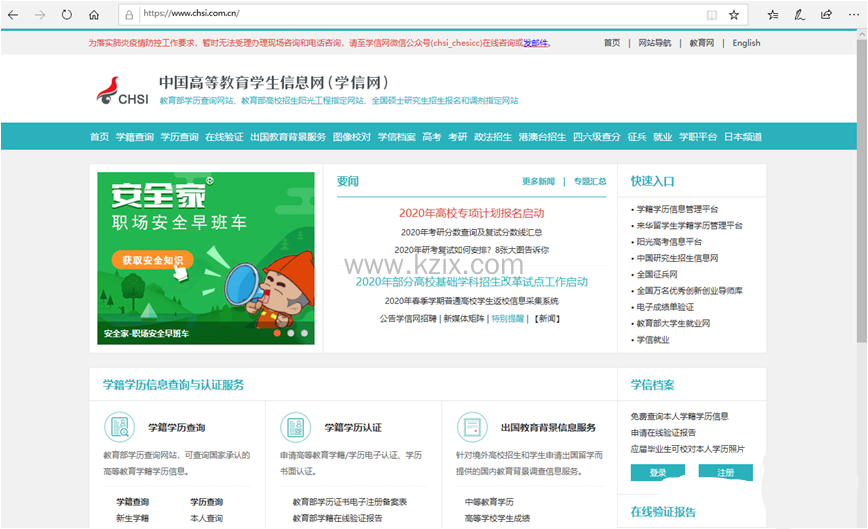
Task: Open the 2020年高校专项计划报名启动 headline
Action: pyautogui.click(x=471, y=213)
